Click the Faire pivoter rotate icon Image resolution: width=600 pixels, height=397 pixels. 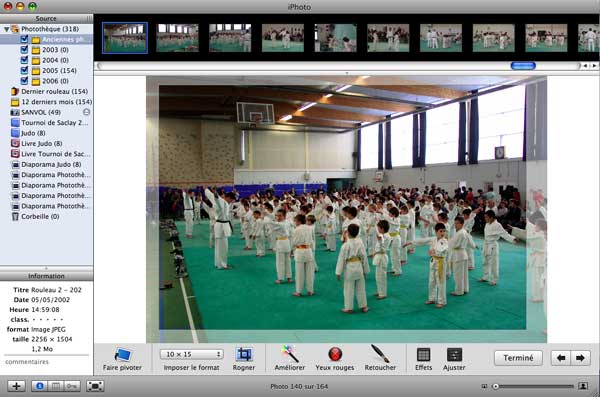click(x=122, y=355)
